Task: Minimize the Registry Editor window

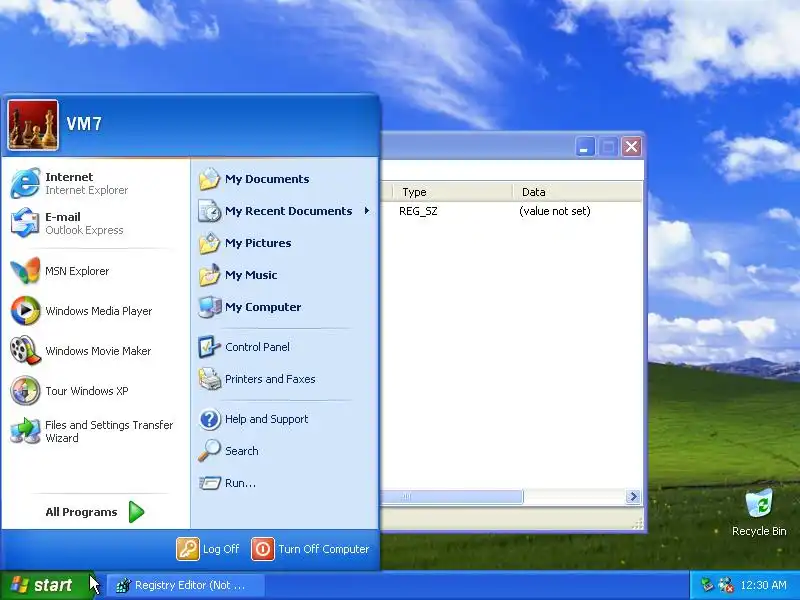Action: (585, 147)
